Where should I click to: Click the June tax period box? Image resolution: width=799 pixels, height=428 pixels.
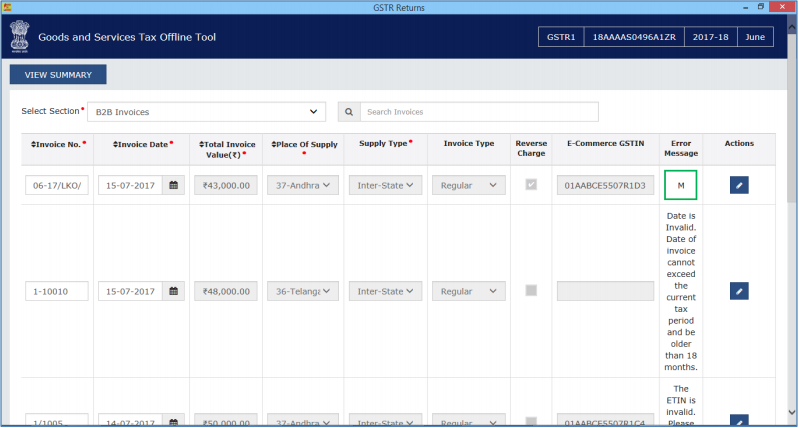coord(755,37)
